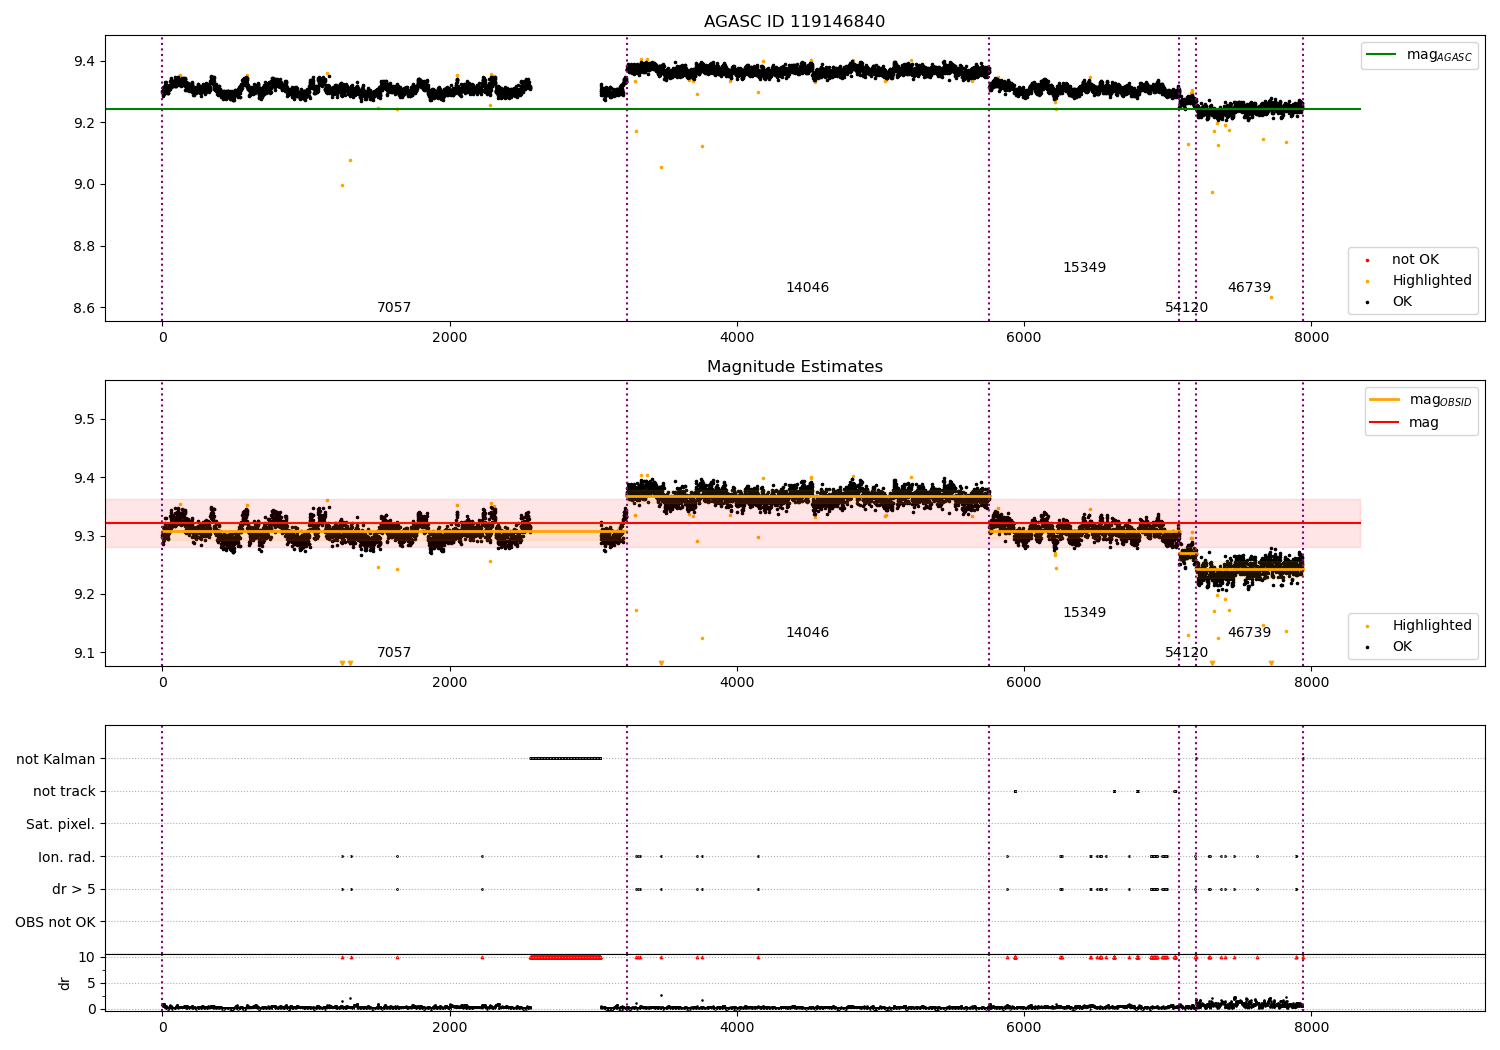Click the red 'not OK' legend marker

point(1368,260)
